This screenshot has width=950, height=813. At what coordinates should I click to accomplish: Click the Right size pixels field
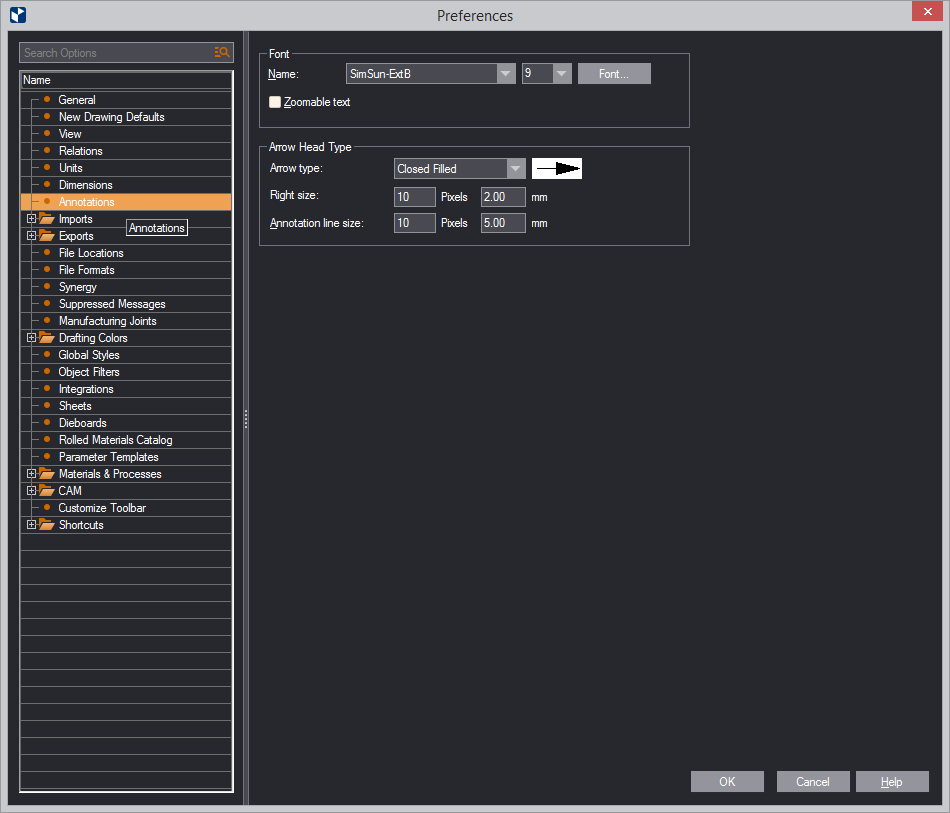tap(414, 197)
